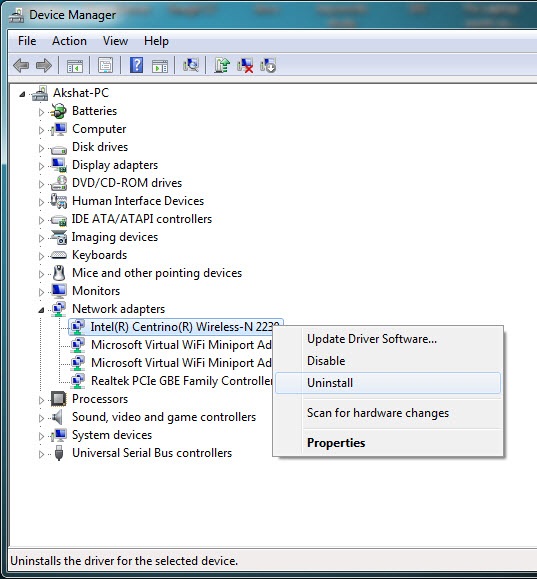
Task: Click the Batteries category icon
Action: (x=59, y=111)
